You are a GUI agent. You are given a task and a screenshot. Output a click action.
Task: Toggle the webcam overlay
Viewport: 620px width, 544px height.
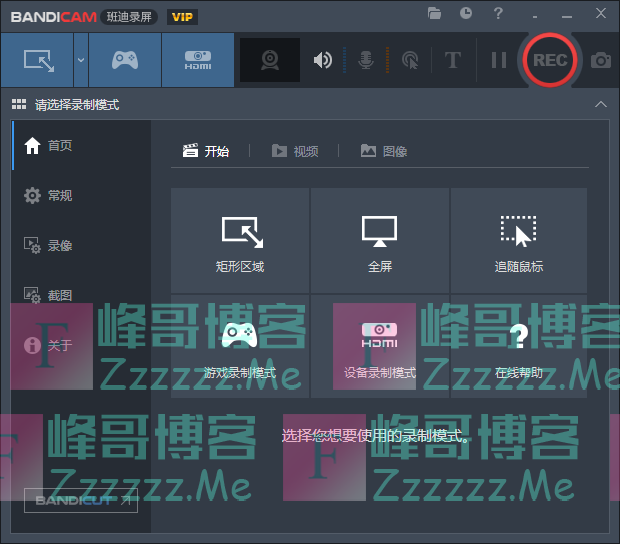coord(270,60)
